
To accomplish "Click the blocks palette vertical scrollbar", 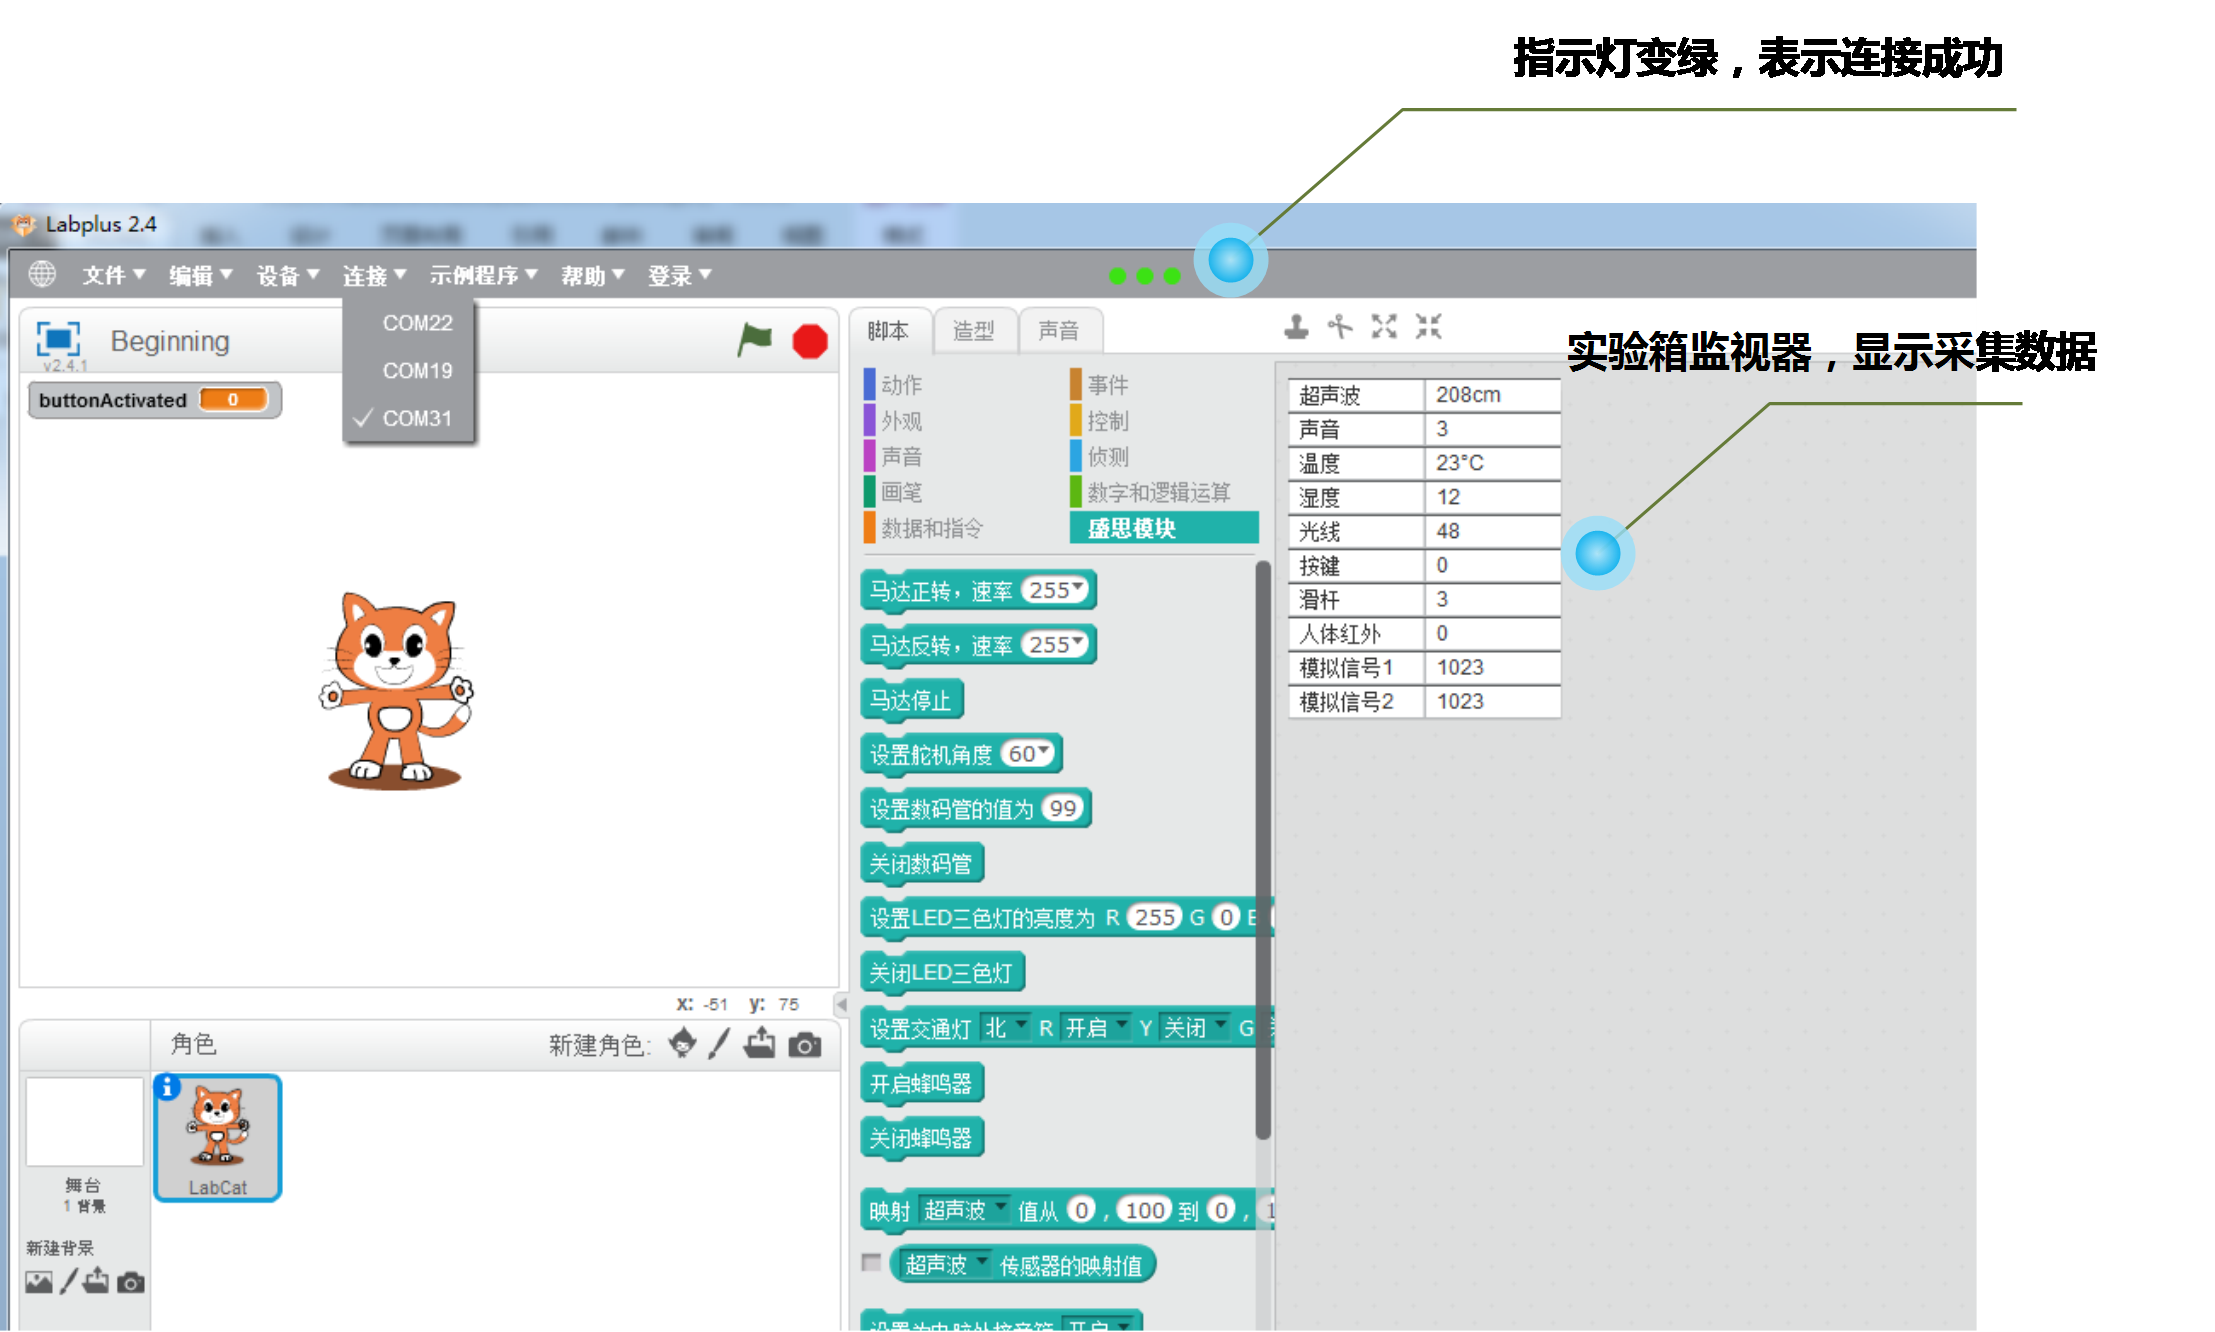I will pos(1263,850).
